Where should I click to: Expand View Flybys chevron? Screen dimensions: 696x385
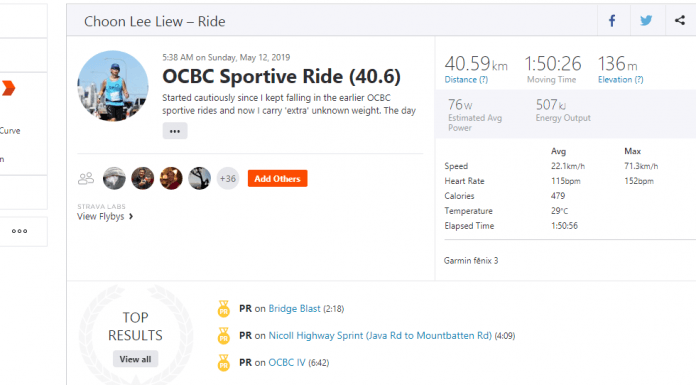tap(131, 216)
